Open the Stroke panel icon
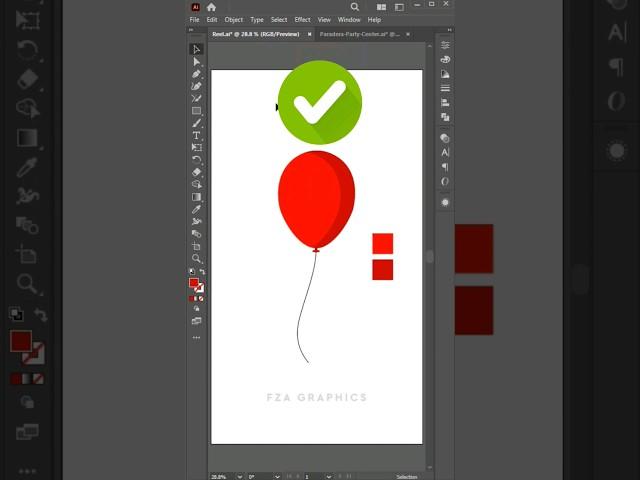This screenshot has height=480, width=640. point(445,88)
